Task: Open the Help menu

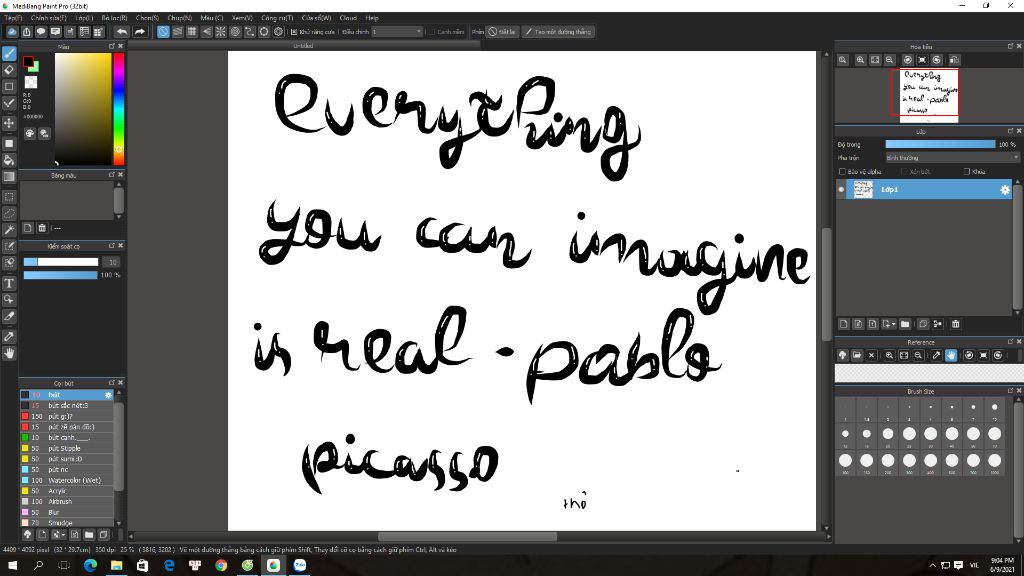Action: 372,18
